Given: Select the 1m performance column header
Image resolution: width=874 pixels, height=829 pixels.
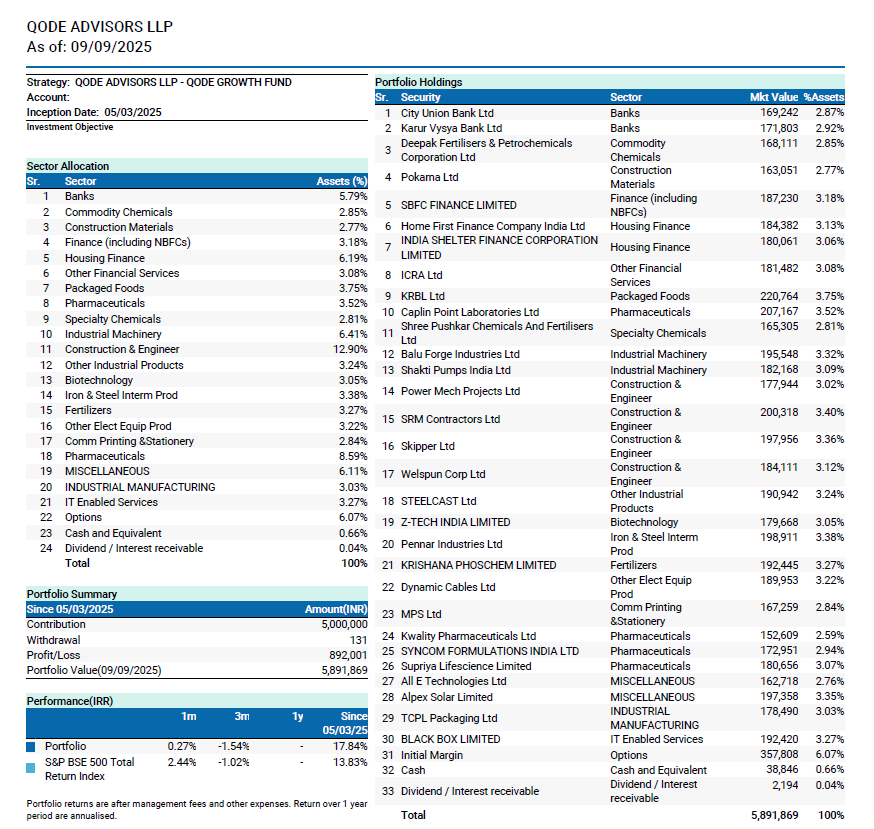Looking at the screenshot, I should pyautogui.click(x=189, y=716).
